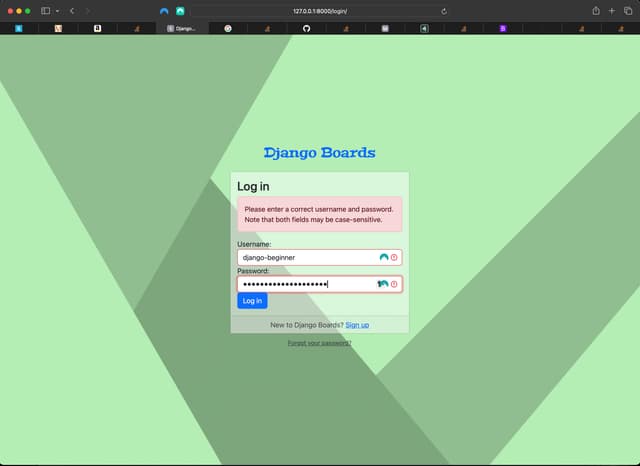Click red warning icon in Password field

pos(394,284)
